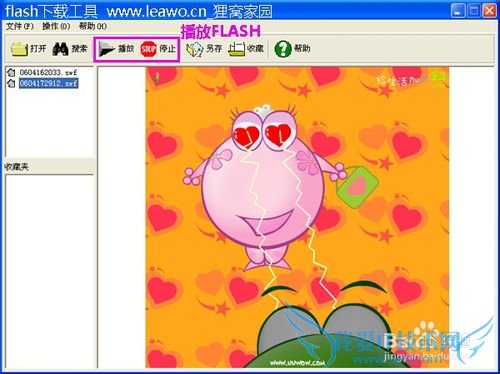Click the 打开 folder icon in toolbar

click(x=19, y=49)
